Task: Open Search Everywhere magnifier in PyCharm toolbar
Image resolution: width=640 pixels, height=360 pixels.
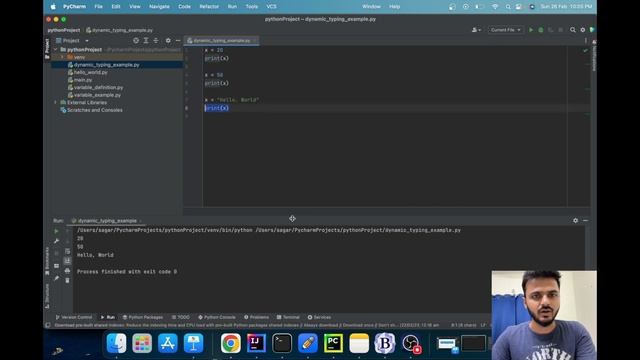Action: click(573, 30)
